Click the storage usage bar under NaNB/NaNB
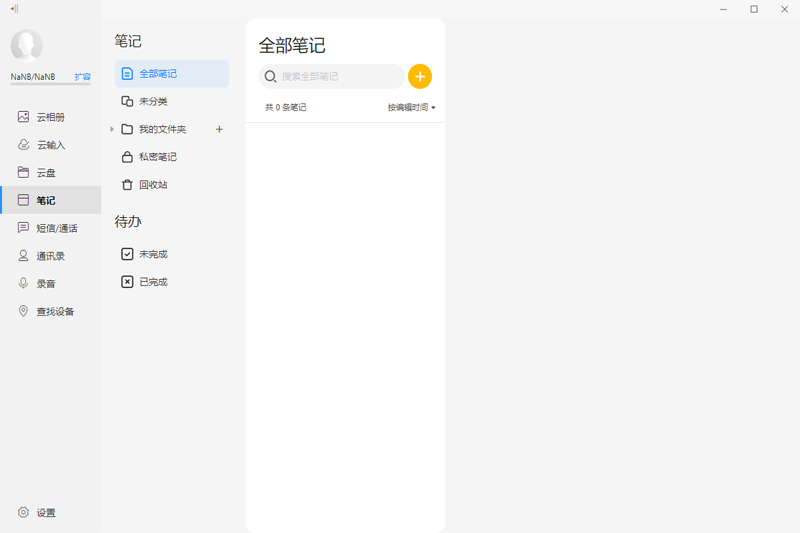This screenshot has width=800, height=533. (x=51, y=84)
